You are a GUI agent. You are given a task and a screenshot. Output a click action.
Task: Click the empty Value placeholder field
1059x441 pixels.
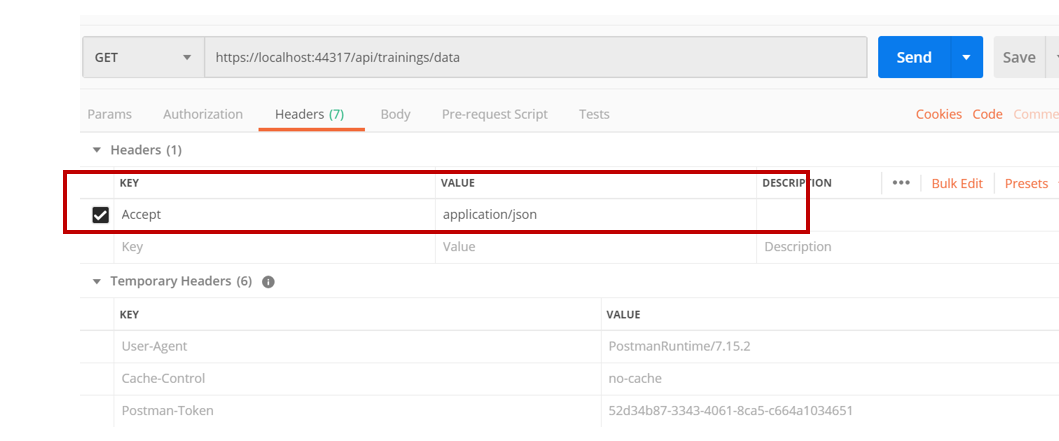[596, 247]
